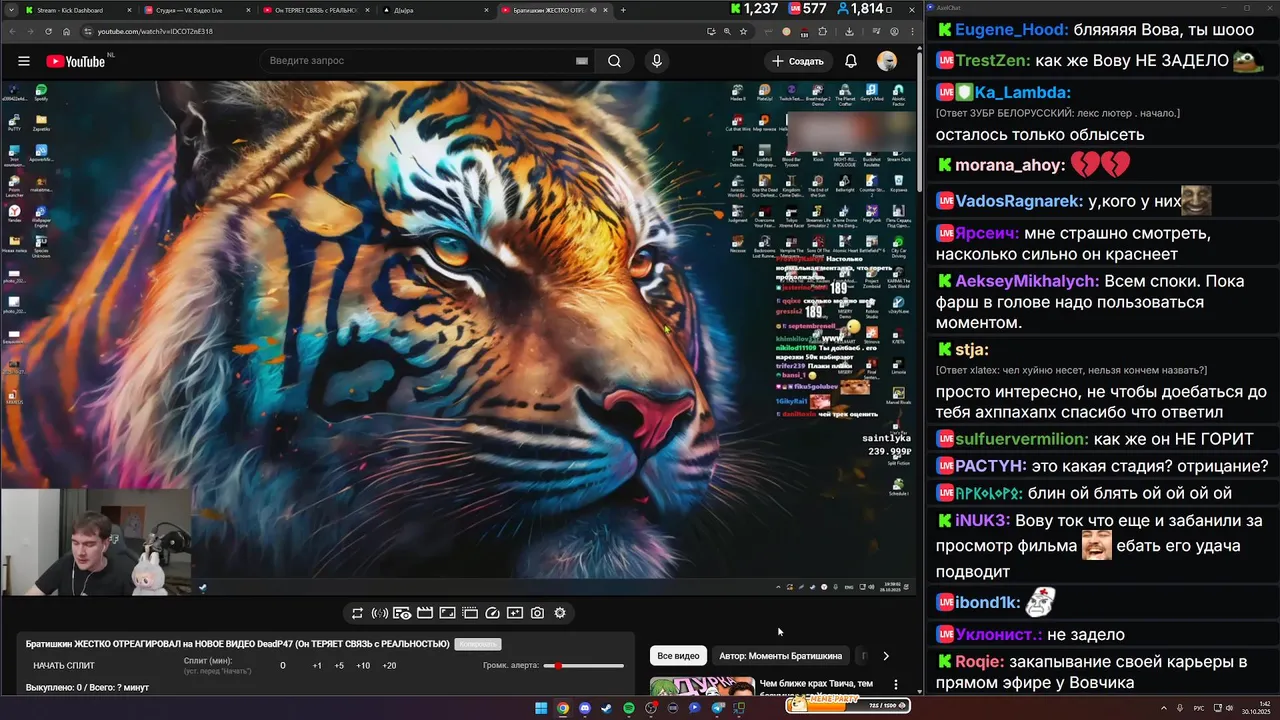This screenshot has height=720, width=1280.
Task: Mute the Братишкин ЖЕСТКО tab via speaker icon
Action: pyautogui.click(x=593, y=10)
